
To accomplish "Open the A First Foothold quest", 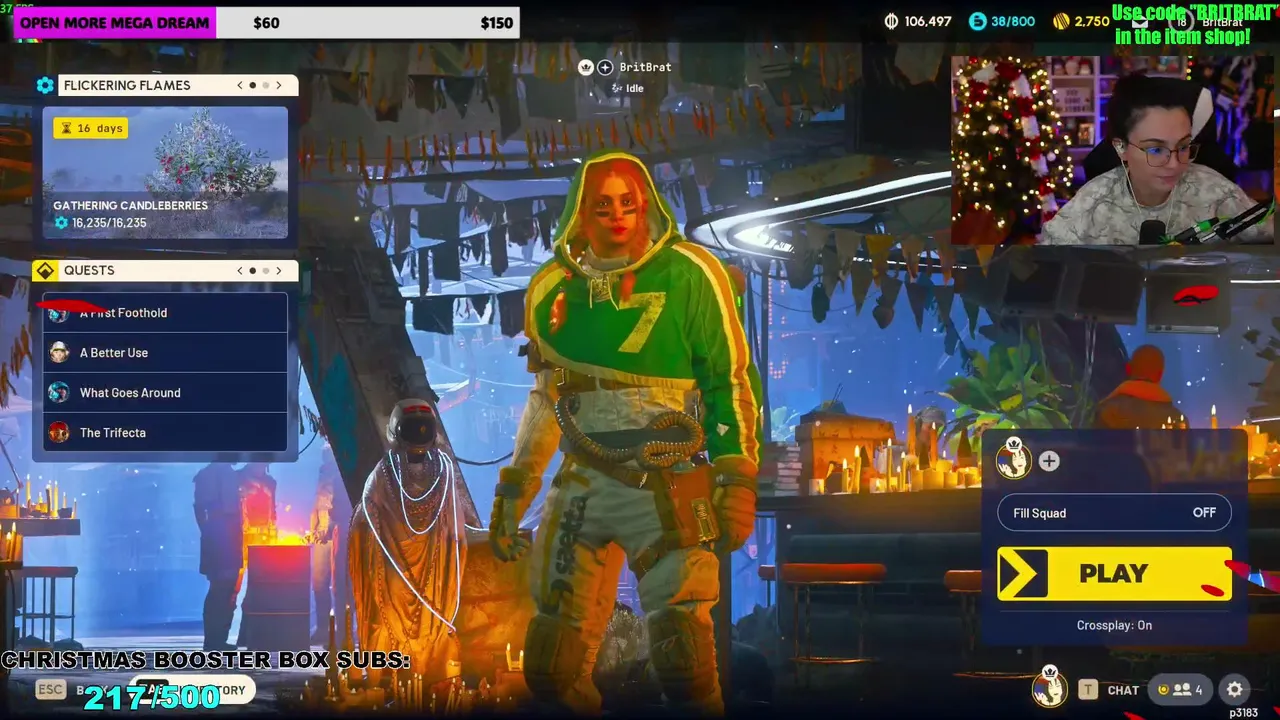I will coord(165,313).
